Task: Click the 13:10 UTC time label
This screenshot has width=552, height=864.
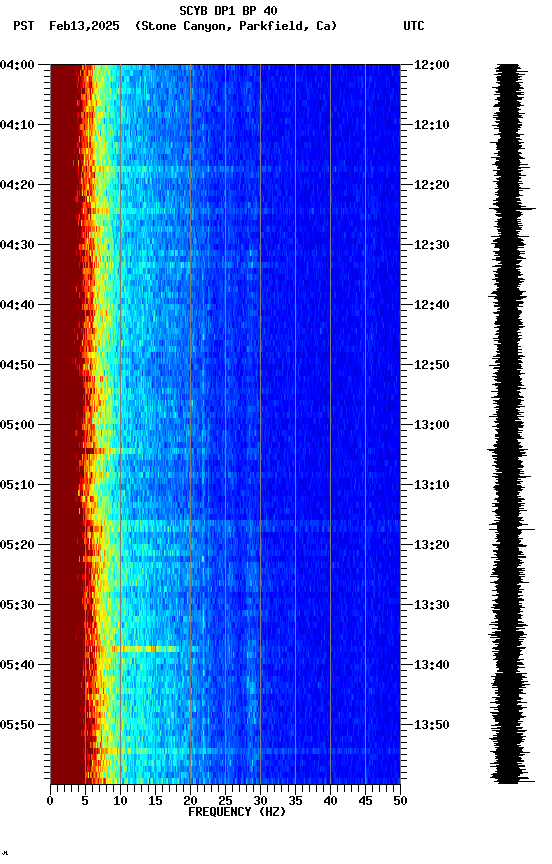Action: click(432, 485)
